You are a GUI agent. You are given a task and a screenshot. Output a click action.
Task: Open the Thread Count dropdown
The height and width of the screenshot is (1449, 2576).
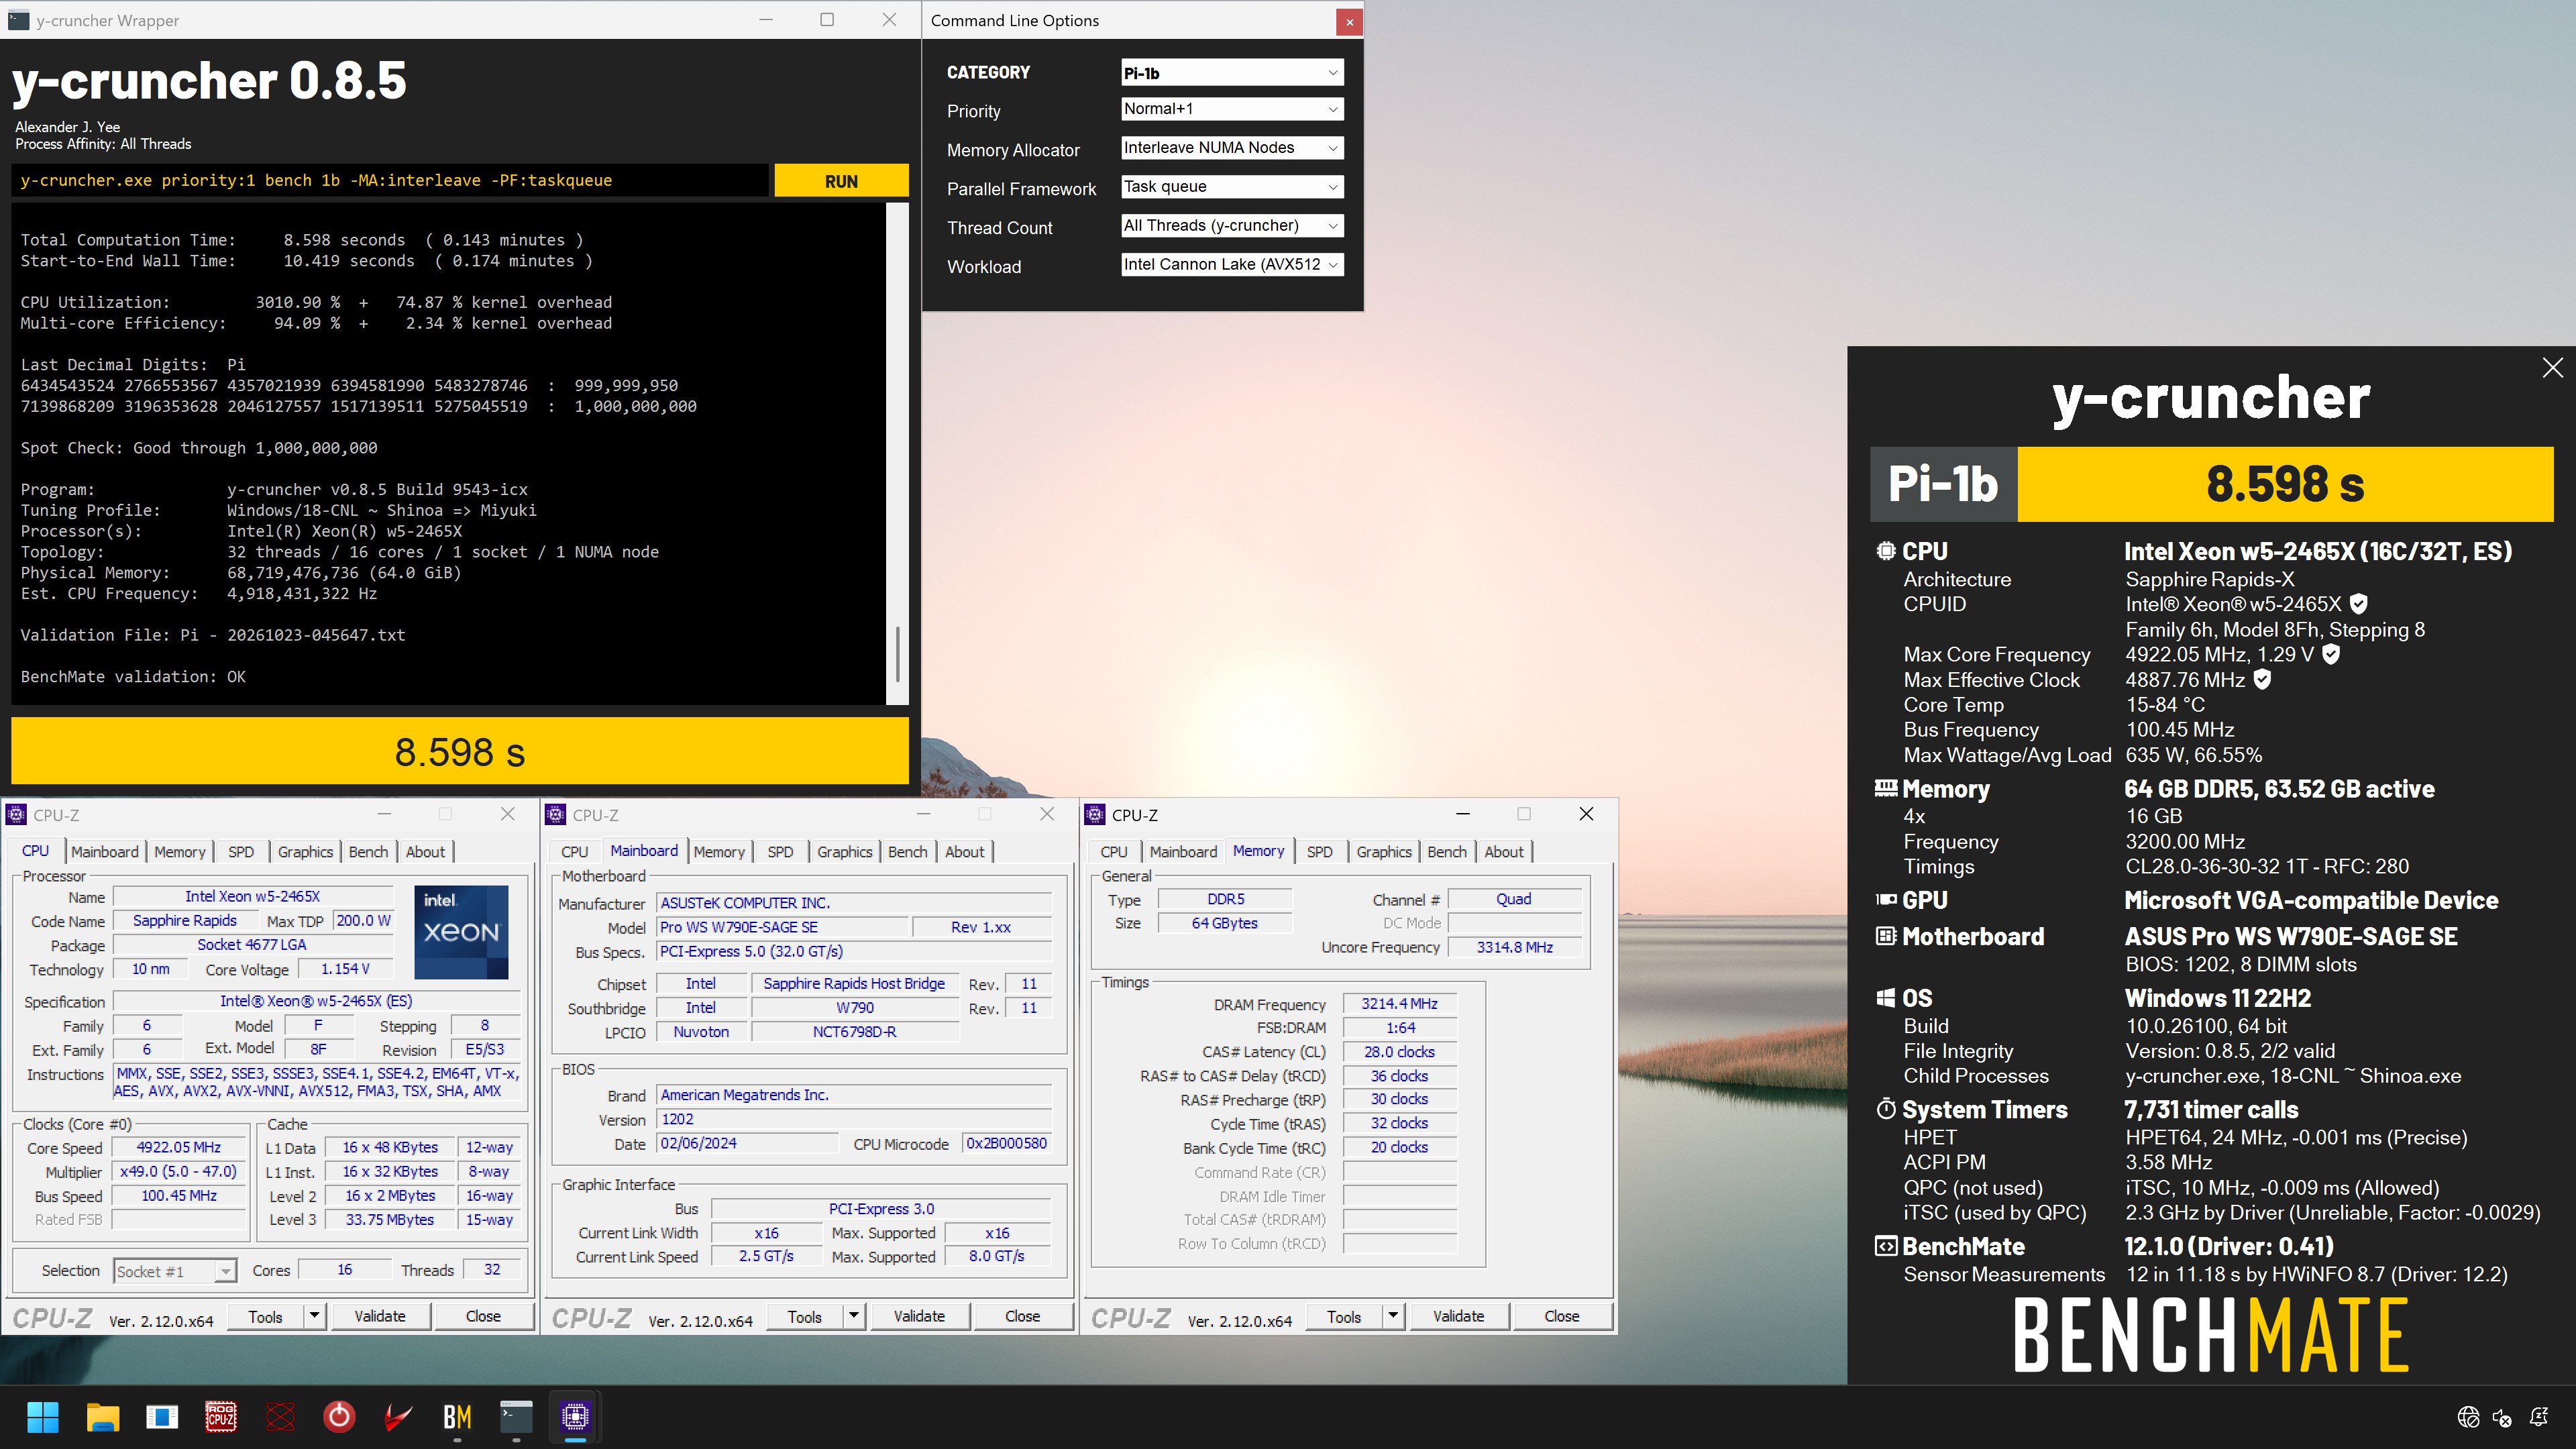[x=1231, y=226]
